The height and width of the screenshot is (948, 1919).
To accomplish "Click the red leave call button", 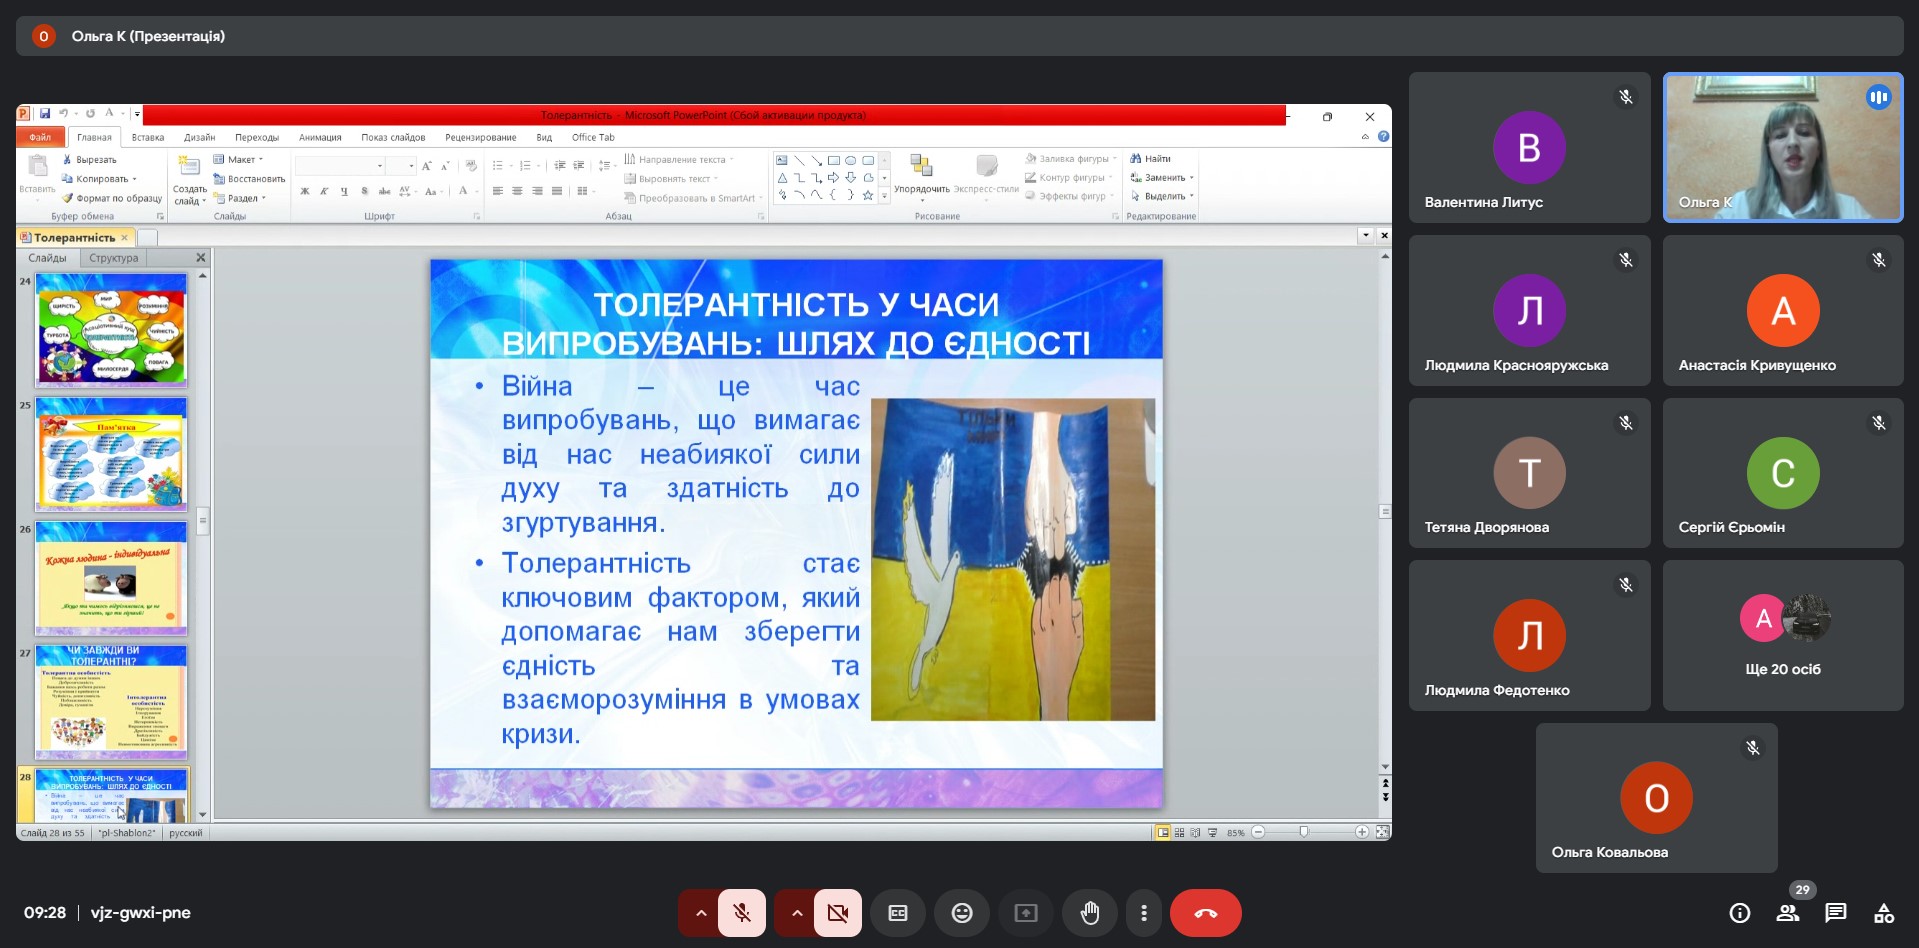I will point(1205,913).
